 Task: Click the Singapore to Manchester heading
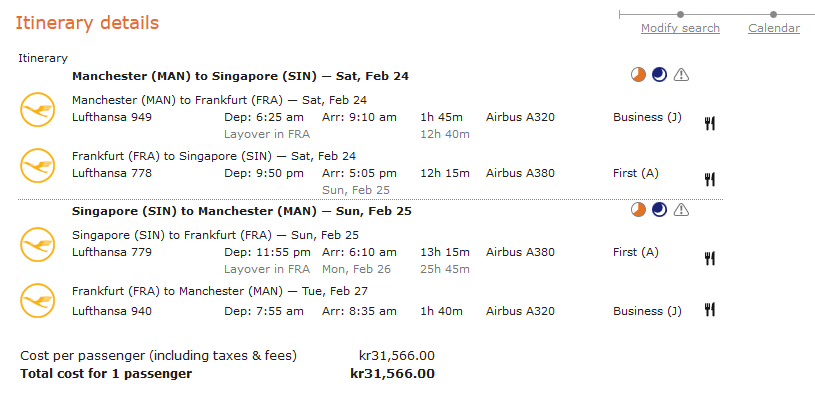(x=241, y=211)
